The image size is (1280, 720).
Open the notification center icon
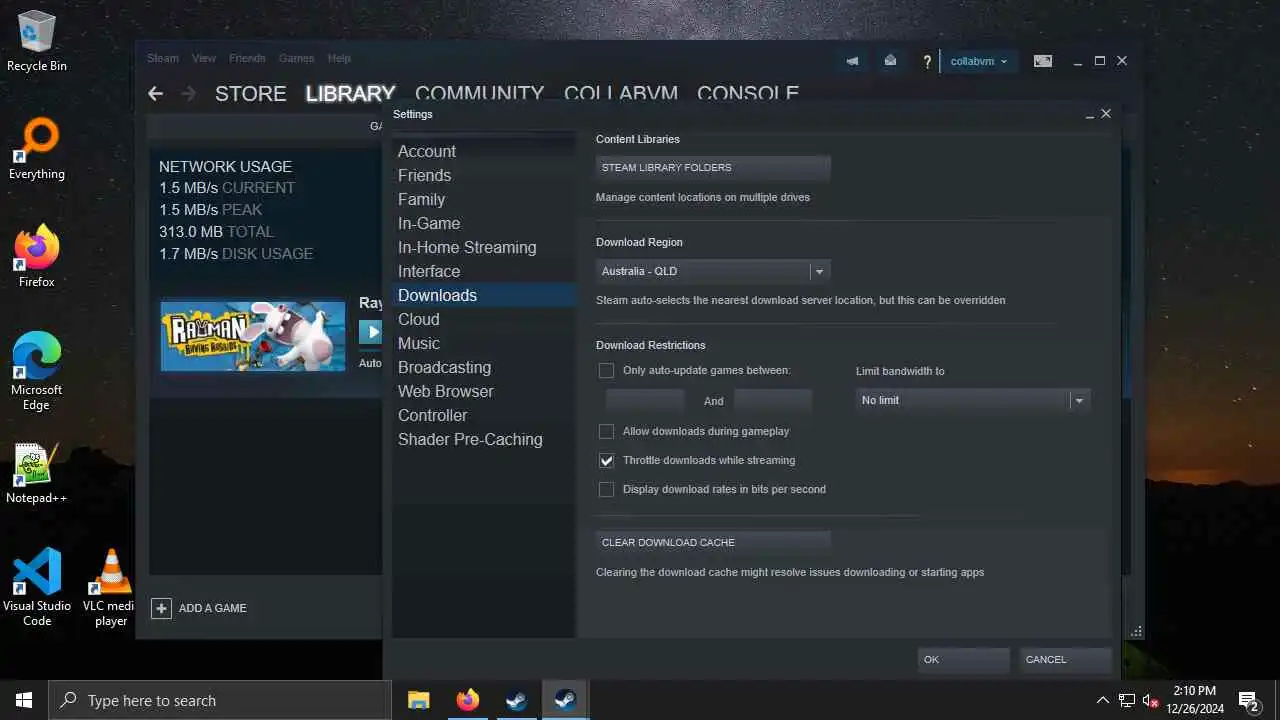pyautogui.click(x=1249, y=700)
